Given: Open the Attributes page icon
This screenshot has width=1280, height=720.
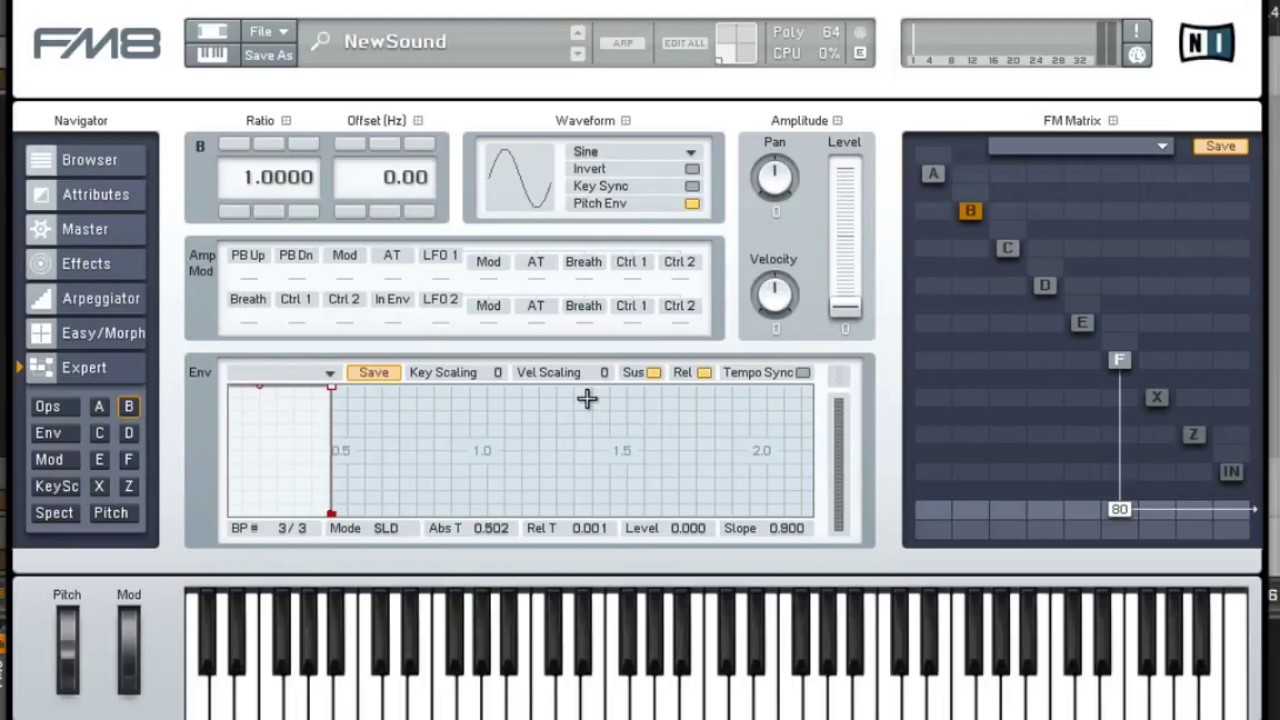Looking at the screenshot, I should coord(41,195).
